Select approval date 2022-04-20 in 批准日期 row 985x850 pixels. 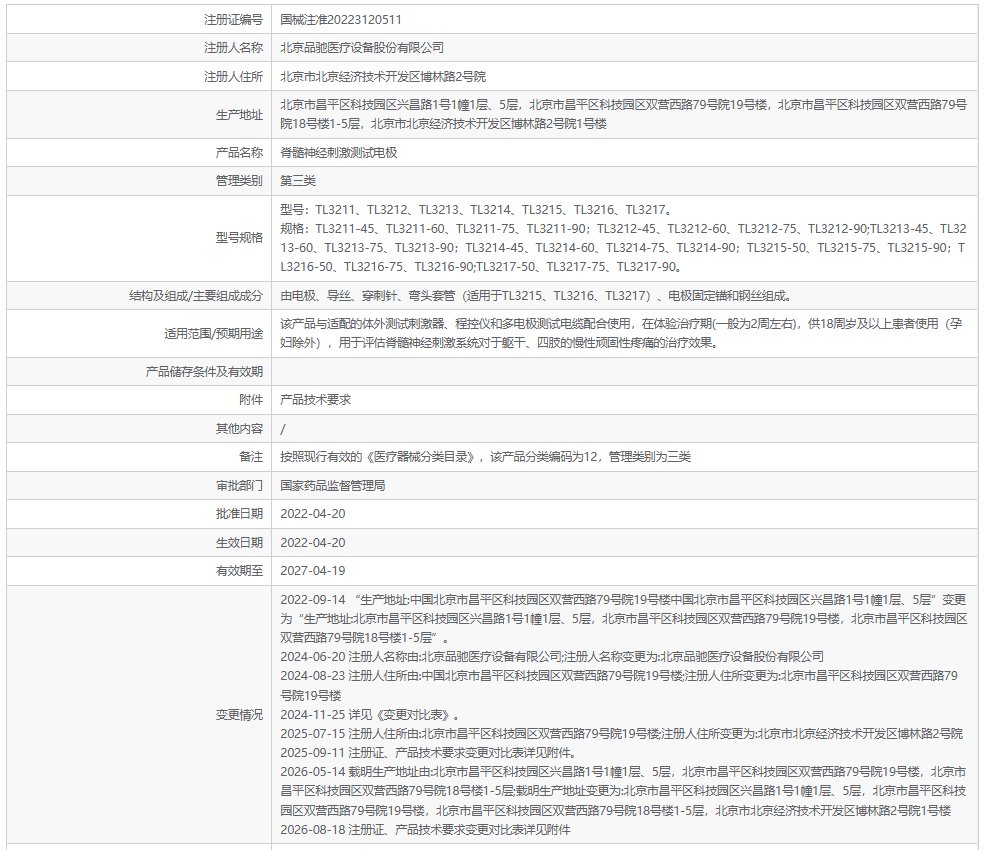[313, 514]
